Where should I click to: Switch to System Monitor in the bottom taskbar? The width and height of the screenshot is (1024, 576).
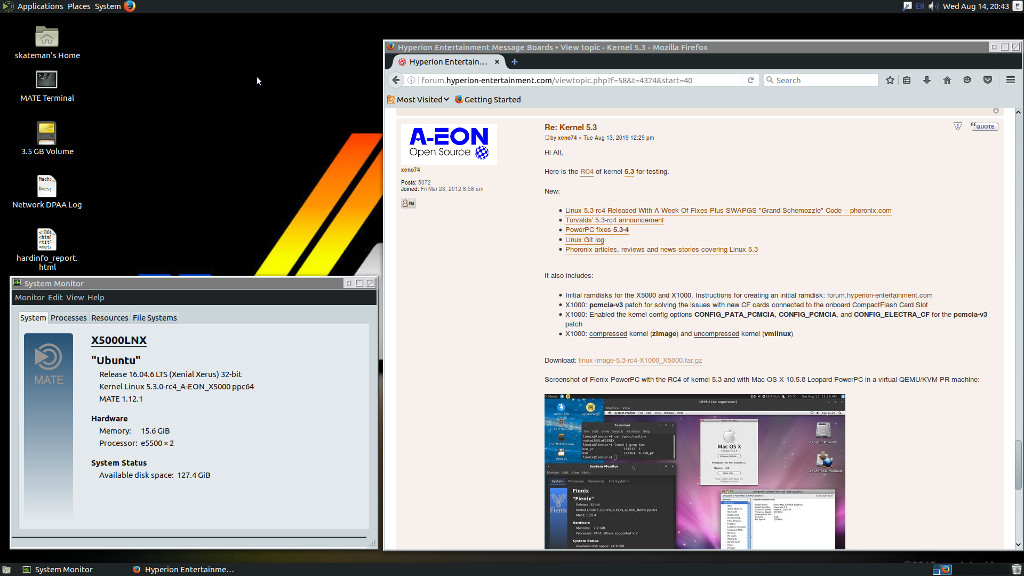coord(57,569)
